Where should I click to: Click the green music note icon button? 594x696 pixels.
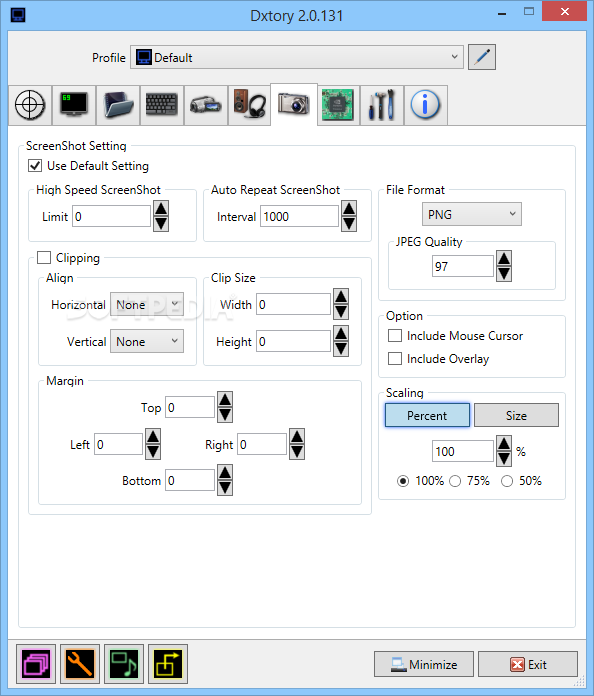pos(124,664)
